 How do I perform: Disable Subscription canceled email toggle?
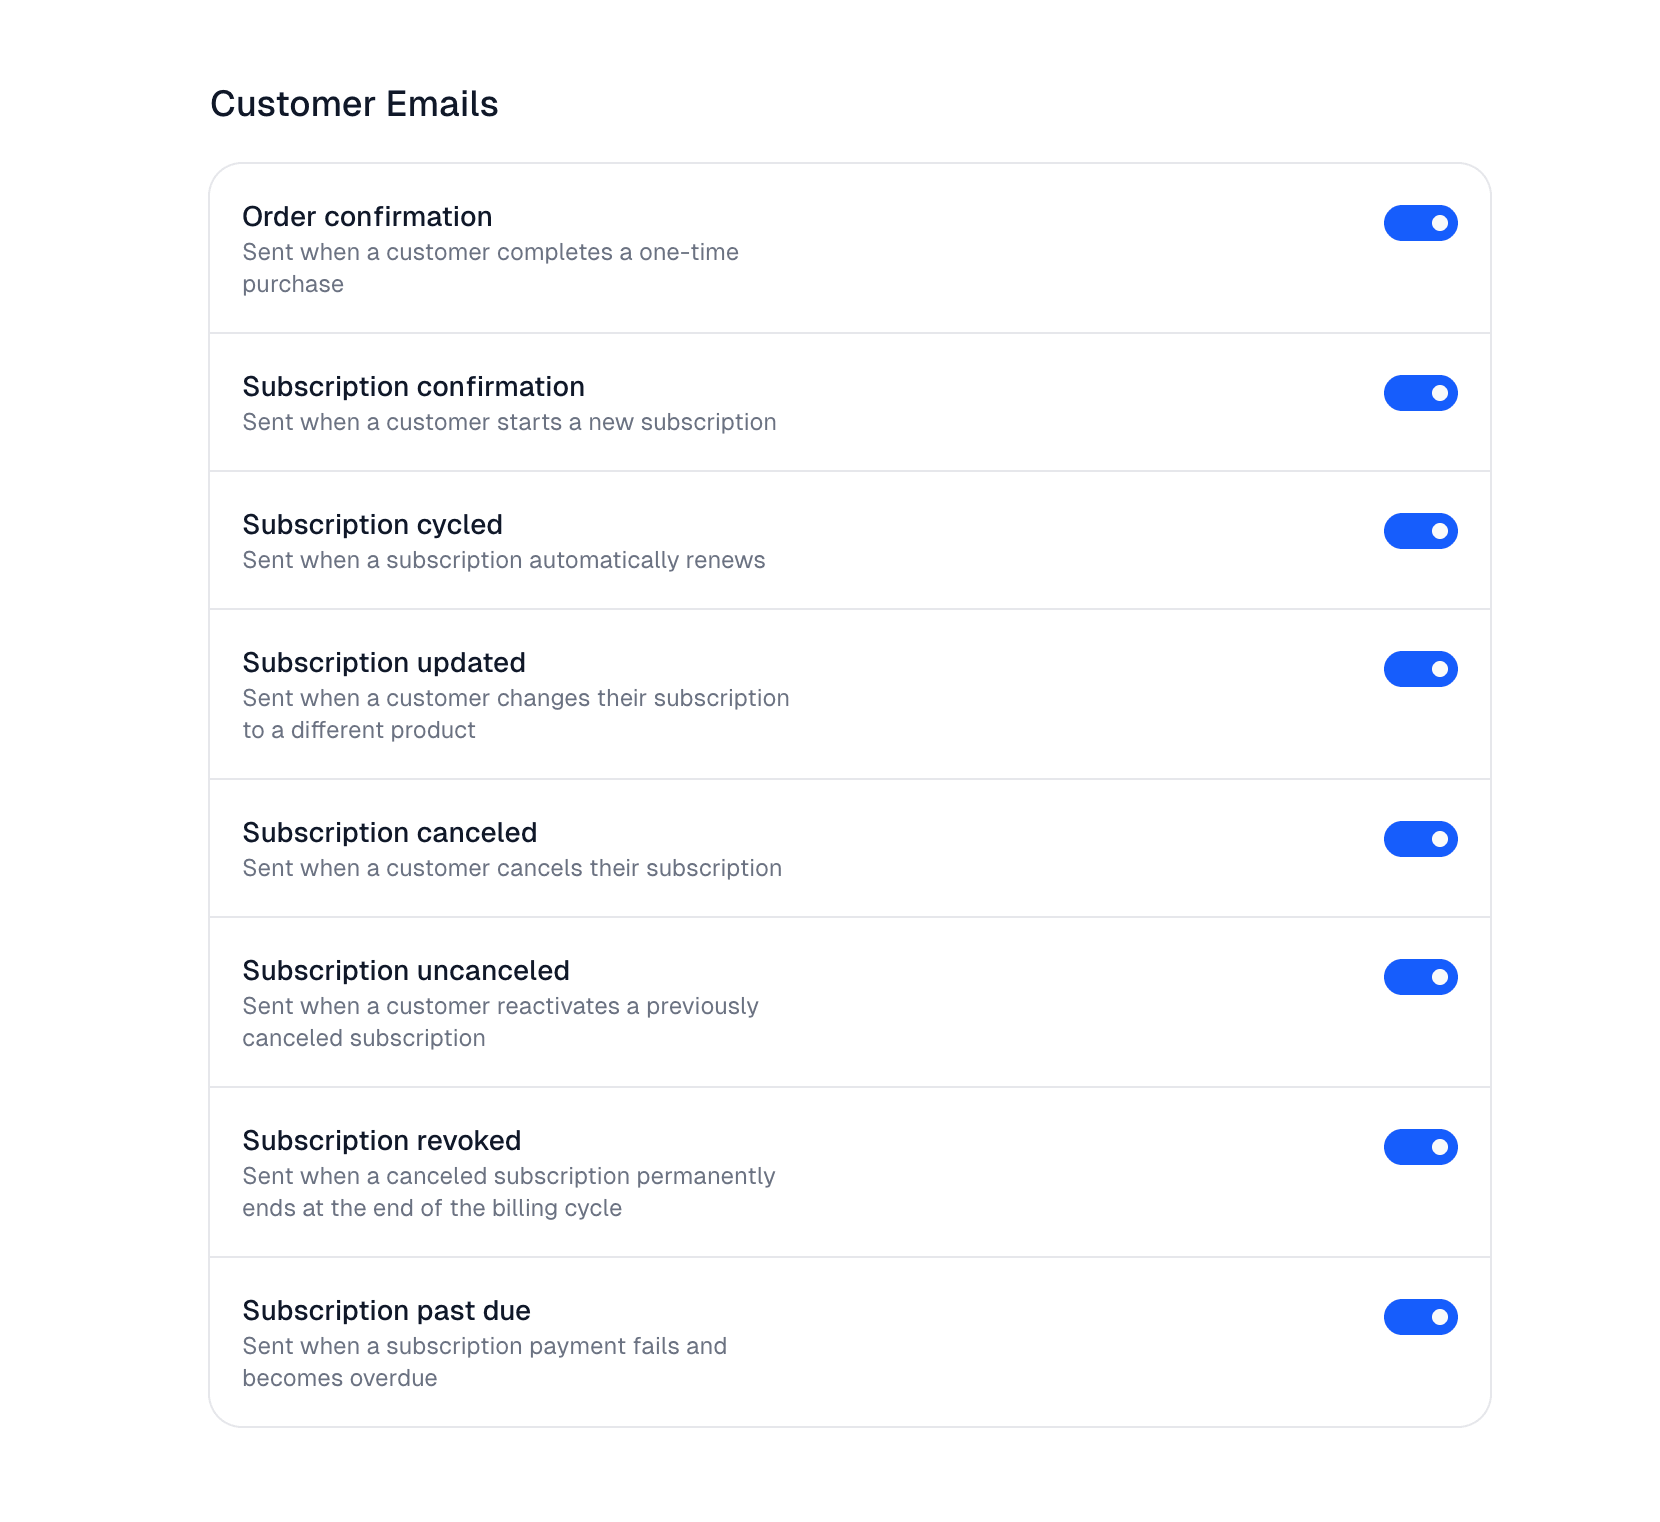pyautogui.click(x=1420, y=839)
